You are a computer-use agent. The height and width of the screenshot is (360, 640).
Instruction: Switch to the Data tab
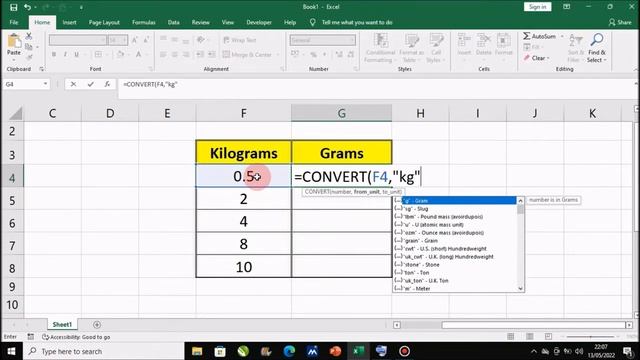tap(173, 22)
